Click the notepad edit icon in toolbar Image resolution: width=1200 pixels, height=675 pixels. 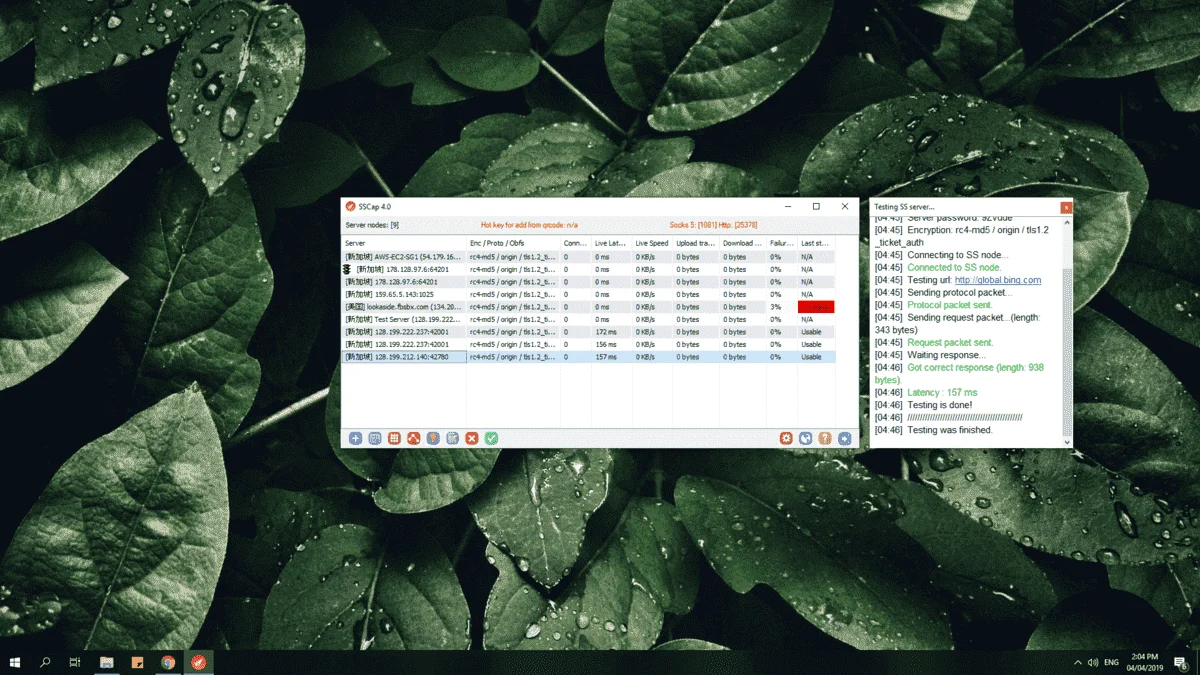pyautogui.click(x=452, y=438)
